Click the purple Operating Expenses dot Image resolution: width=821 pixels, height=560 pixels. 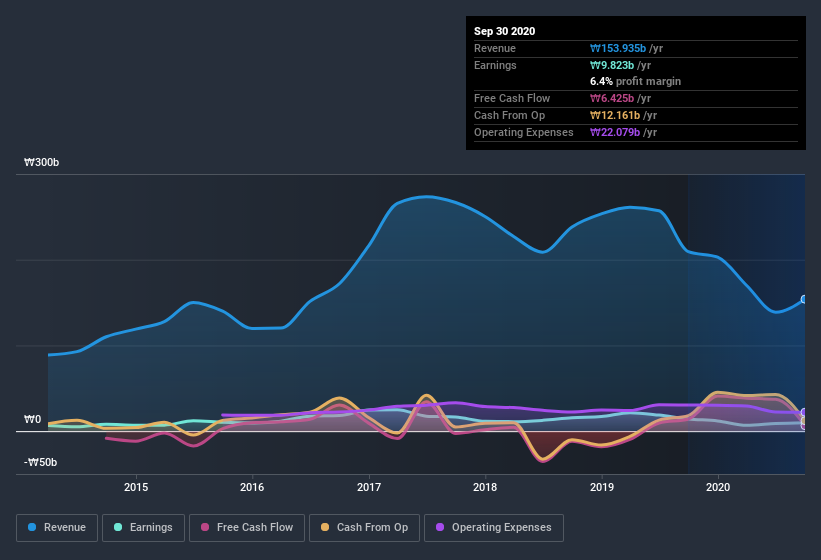pyautogui.click(x=440, y=527)
